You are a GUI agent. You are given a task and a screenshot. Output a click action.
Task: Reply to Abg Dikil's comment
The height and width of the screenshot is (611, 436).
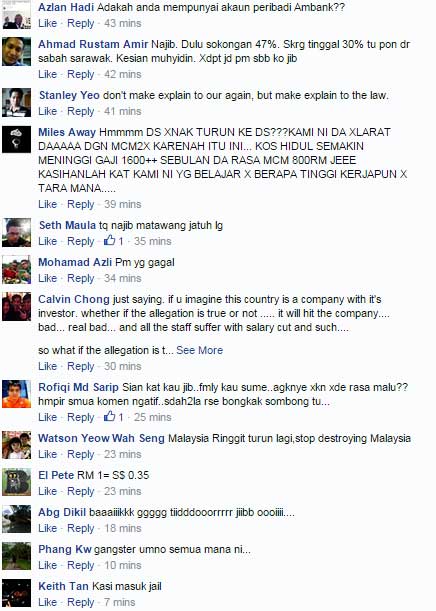click(x=81, y=528)
